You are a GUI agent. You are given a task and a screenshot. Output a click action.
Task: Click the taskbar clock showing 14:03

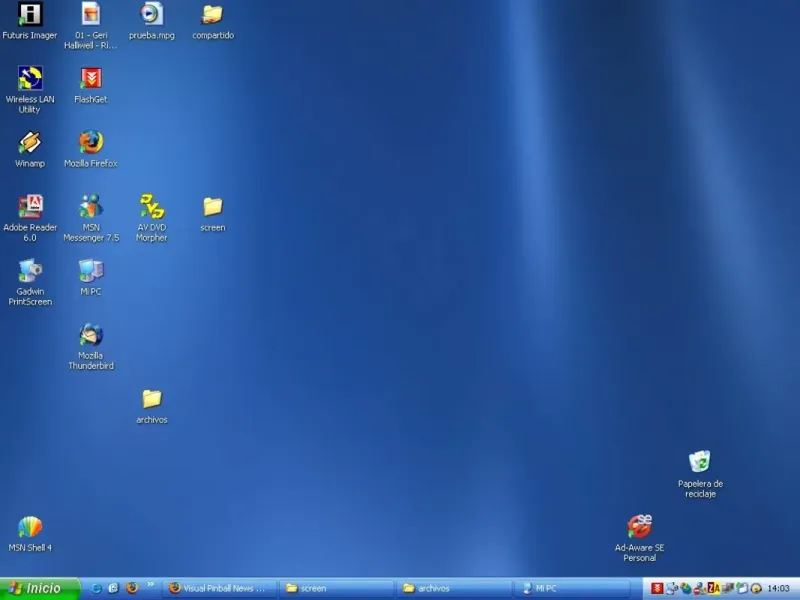coord(779,589)
